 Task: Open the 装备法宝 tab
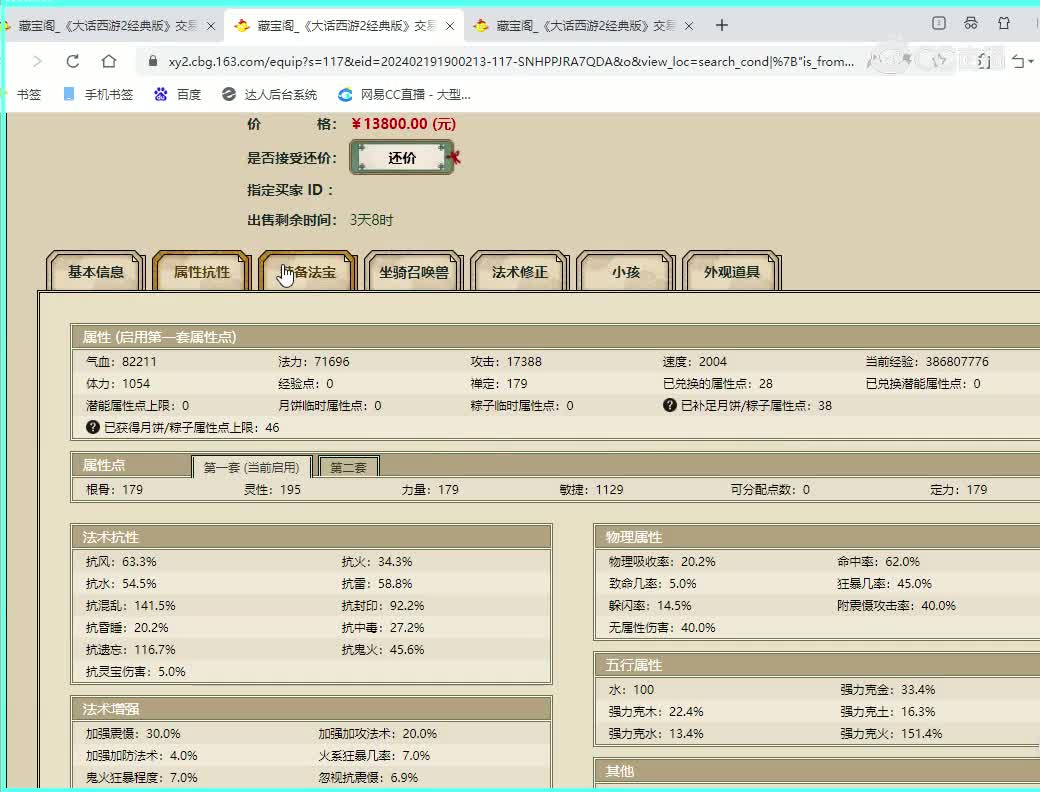point(308,272)
